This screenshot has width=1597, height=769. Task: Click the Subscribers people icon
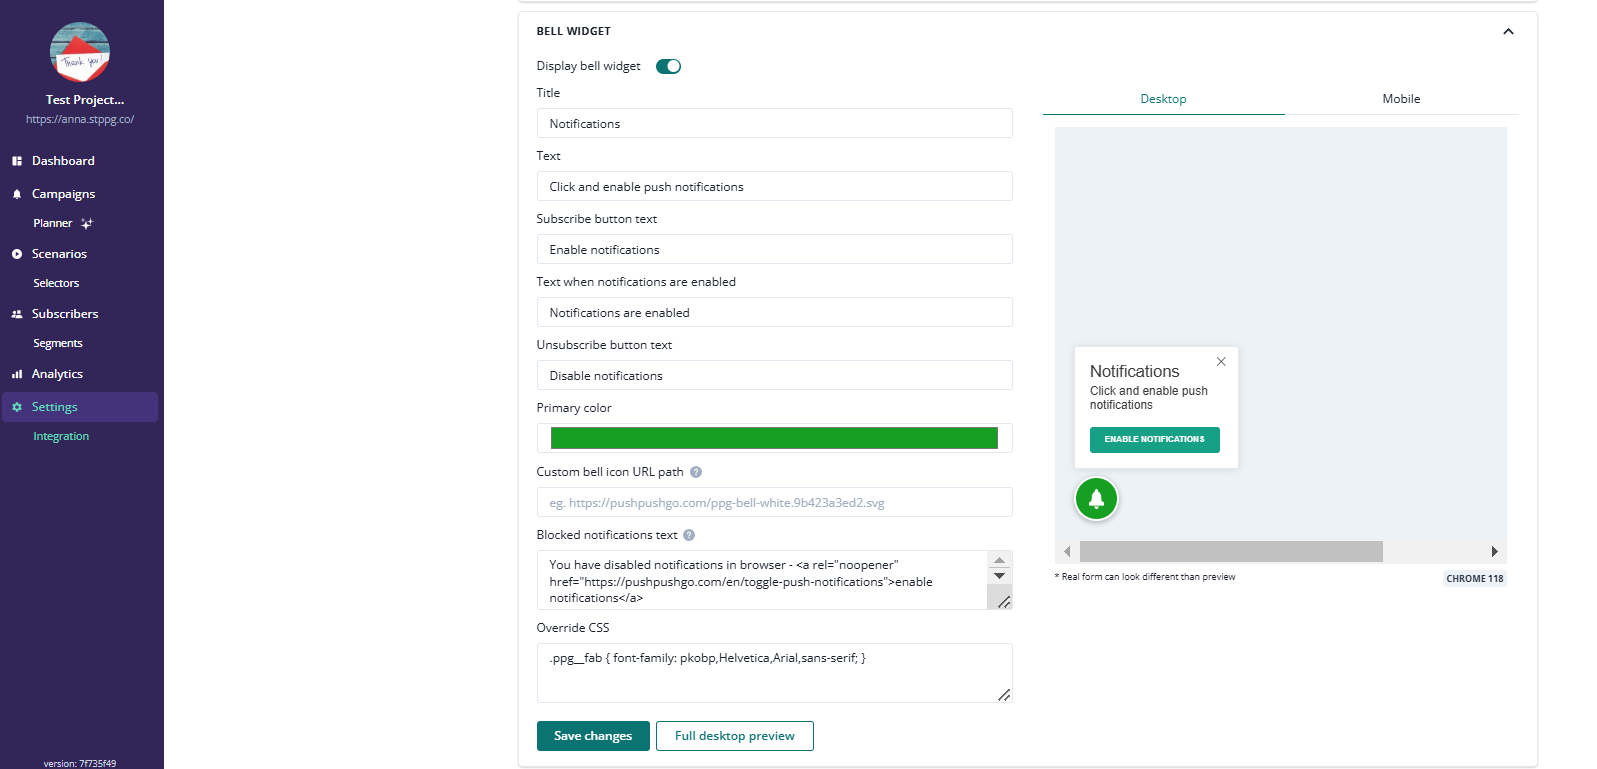click(x=17, y=314)
